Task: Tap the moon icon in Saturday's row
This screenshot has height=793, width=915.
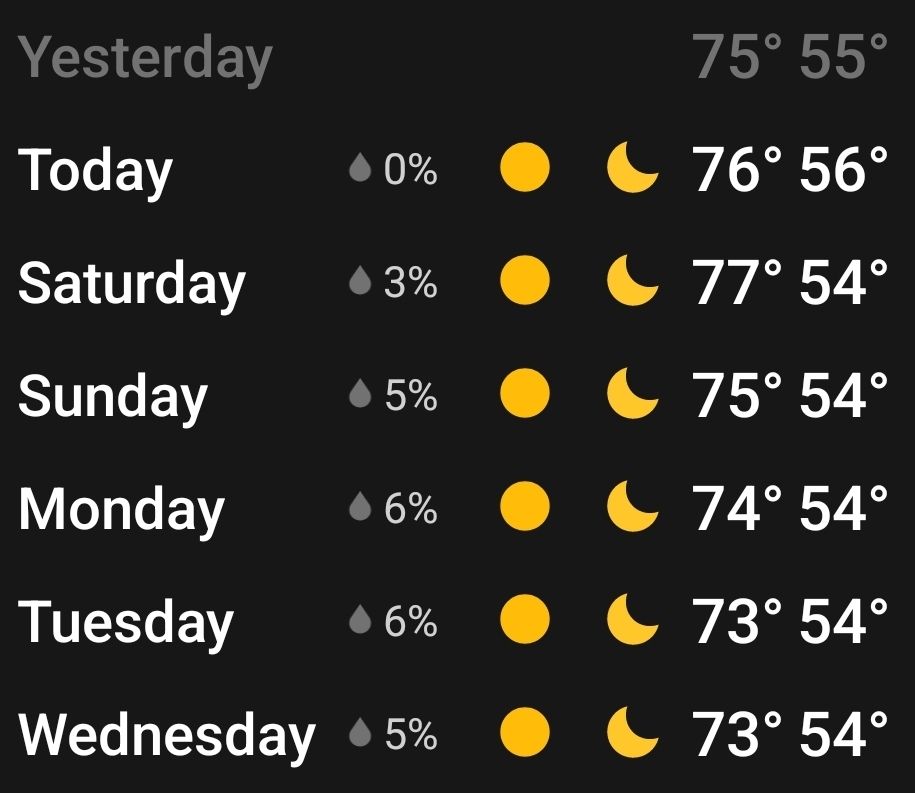Action: (x=633, y=280)
